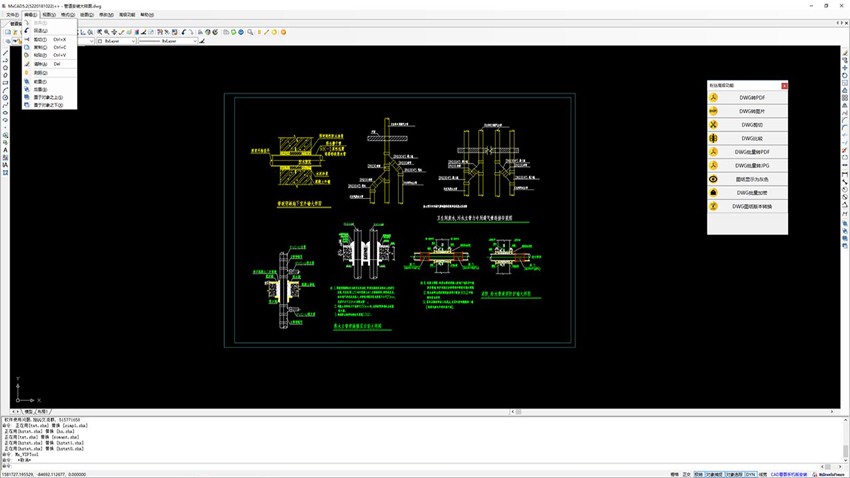Click the green chat bubble toolbar icon
The height and width of the screenshot is (478, 850).
pyautogui.click(x=234, y=33)
